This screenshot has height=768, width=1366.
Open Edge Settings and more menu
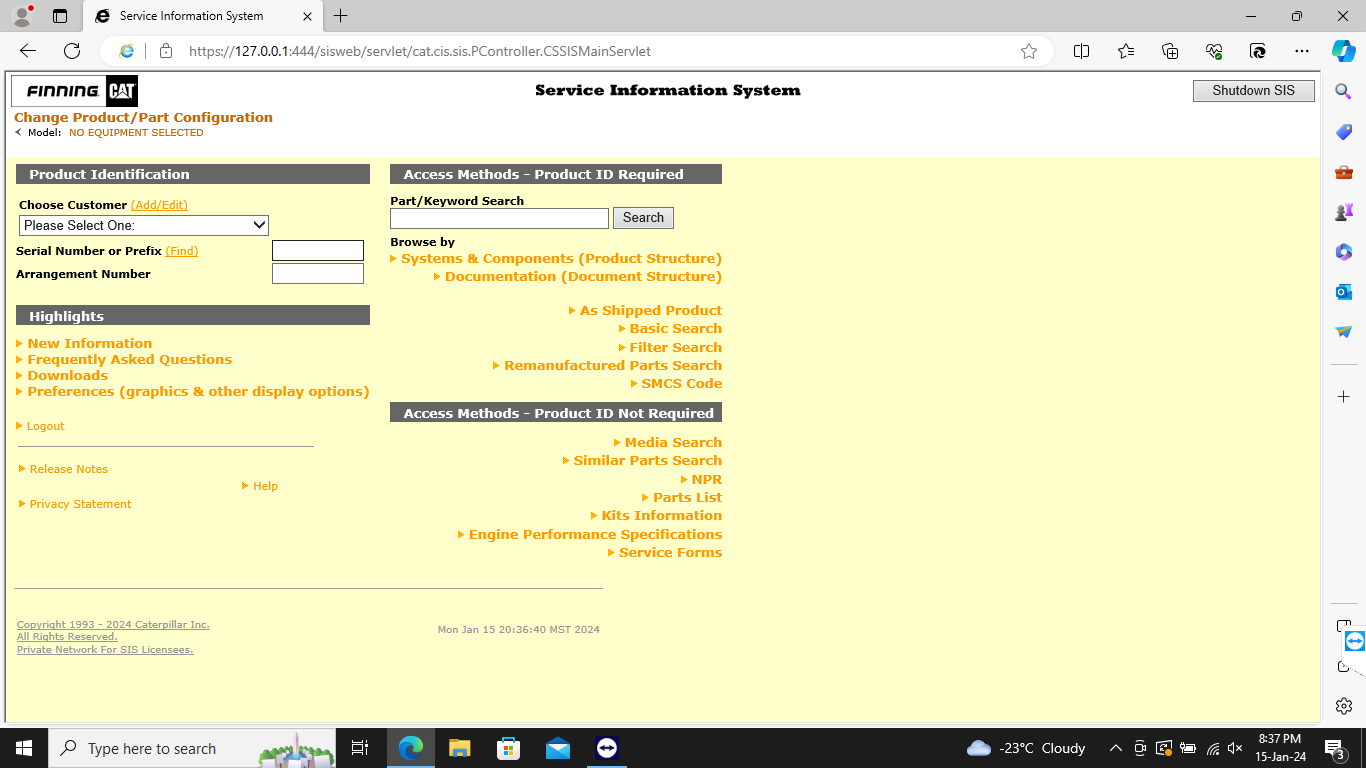[x=1301, y=51]
